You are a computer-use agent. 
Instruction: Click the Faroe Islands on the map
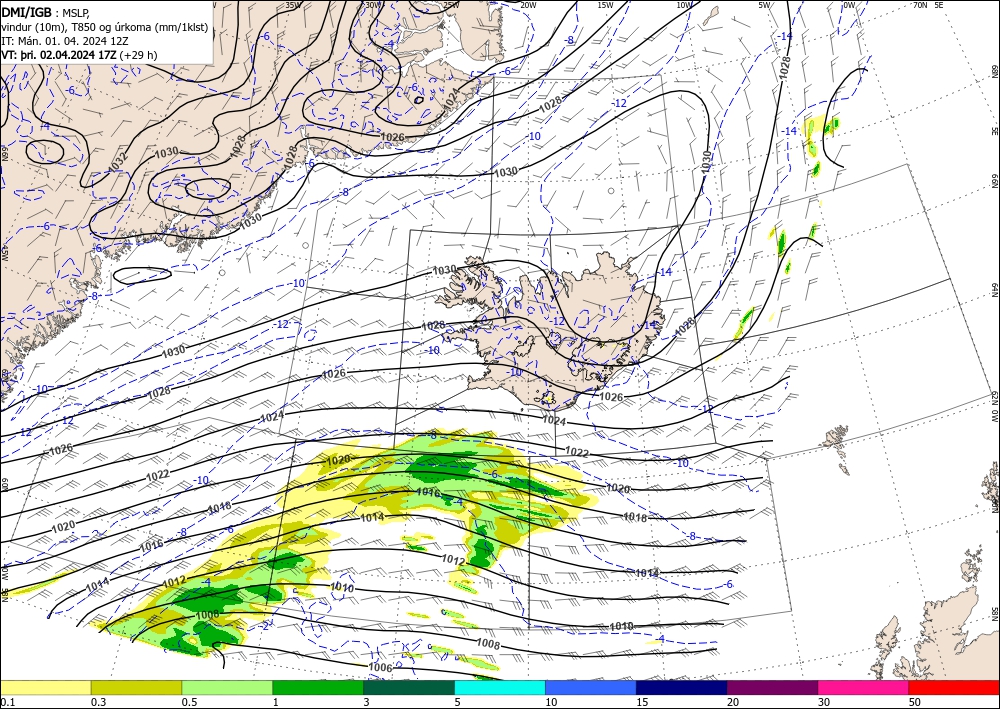837,446
